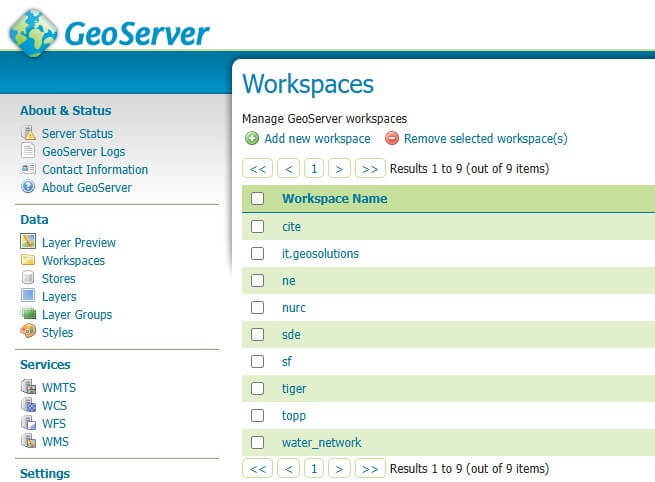Open the cite workspace
Viewport: 655px width, 482px height.
(291, 227)
